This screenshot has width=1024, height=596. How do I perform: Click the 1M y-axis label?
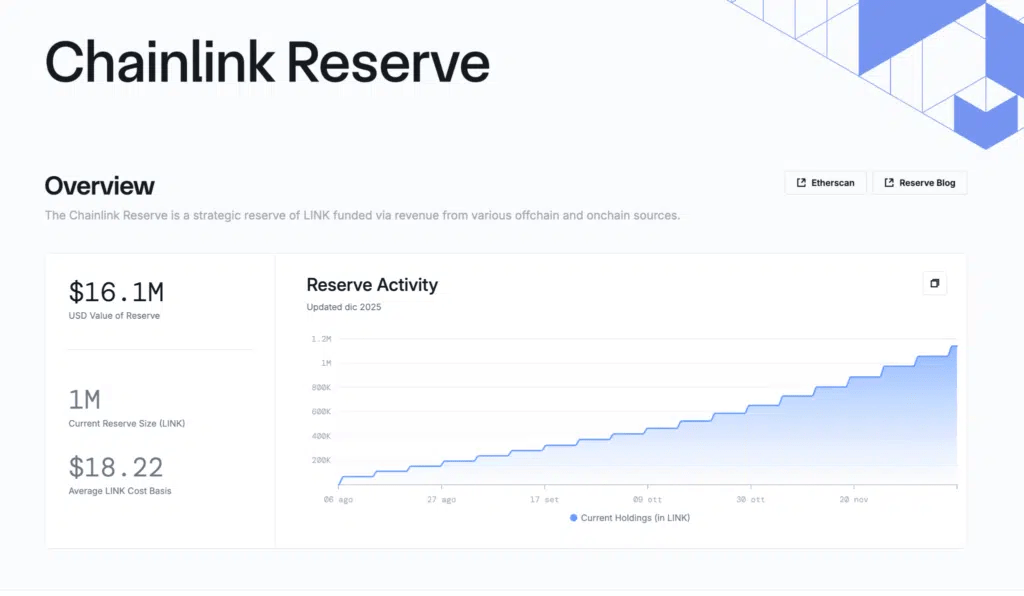(326, 363)
